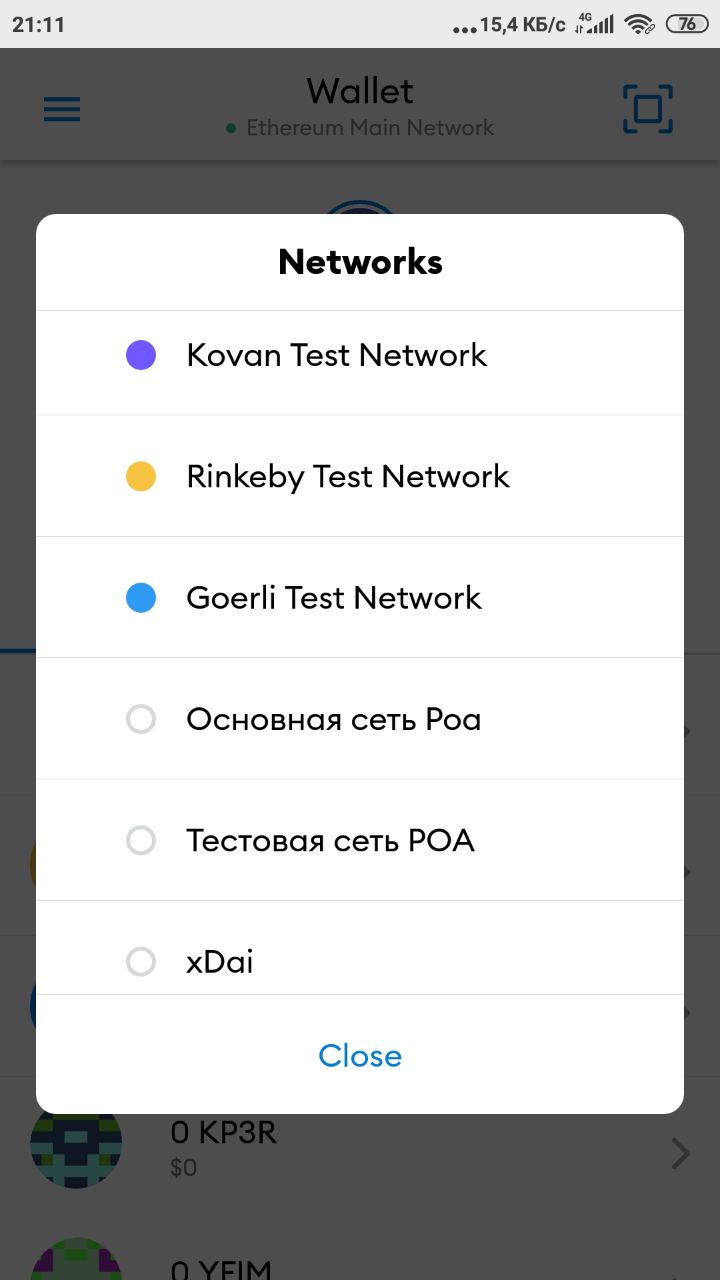Image resolution: width=720 pixels, height=1280 pixels.
Task: Select the Тестовая сеть POA radio button
Action: [141, 840]
